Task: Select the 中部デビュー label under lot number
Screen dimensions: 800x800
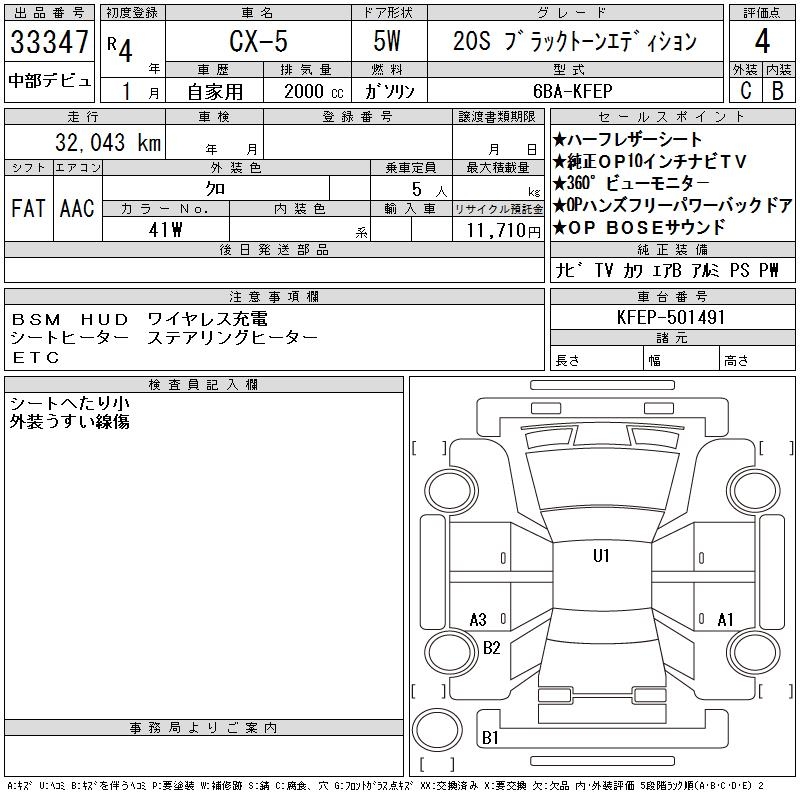Action: click(49, 81)
